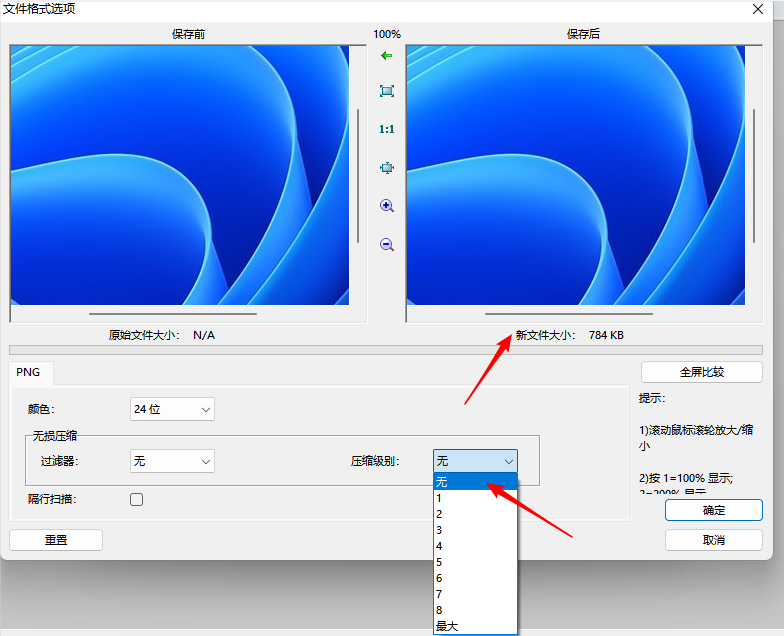Image resolution: width=784 pixels, height=636 pixels.
Task: Open the 颜色 24 位 dropdown
Action: click(172, 409)
